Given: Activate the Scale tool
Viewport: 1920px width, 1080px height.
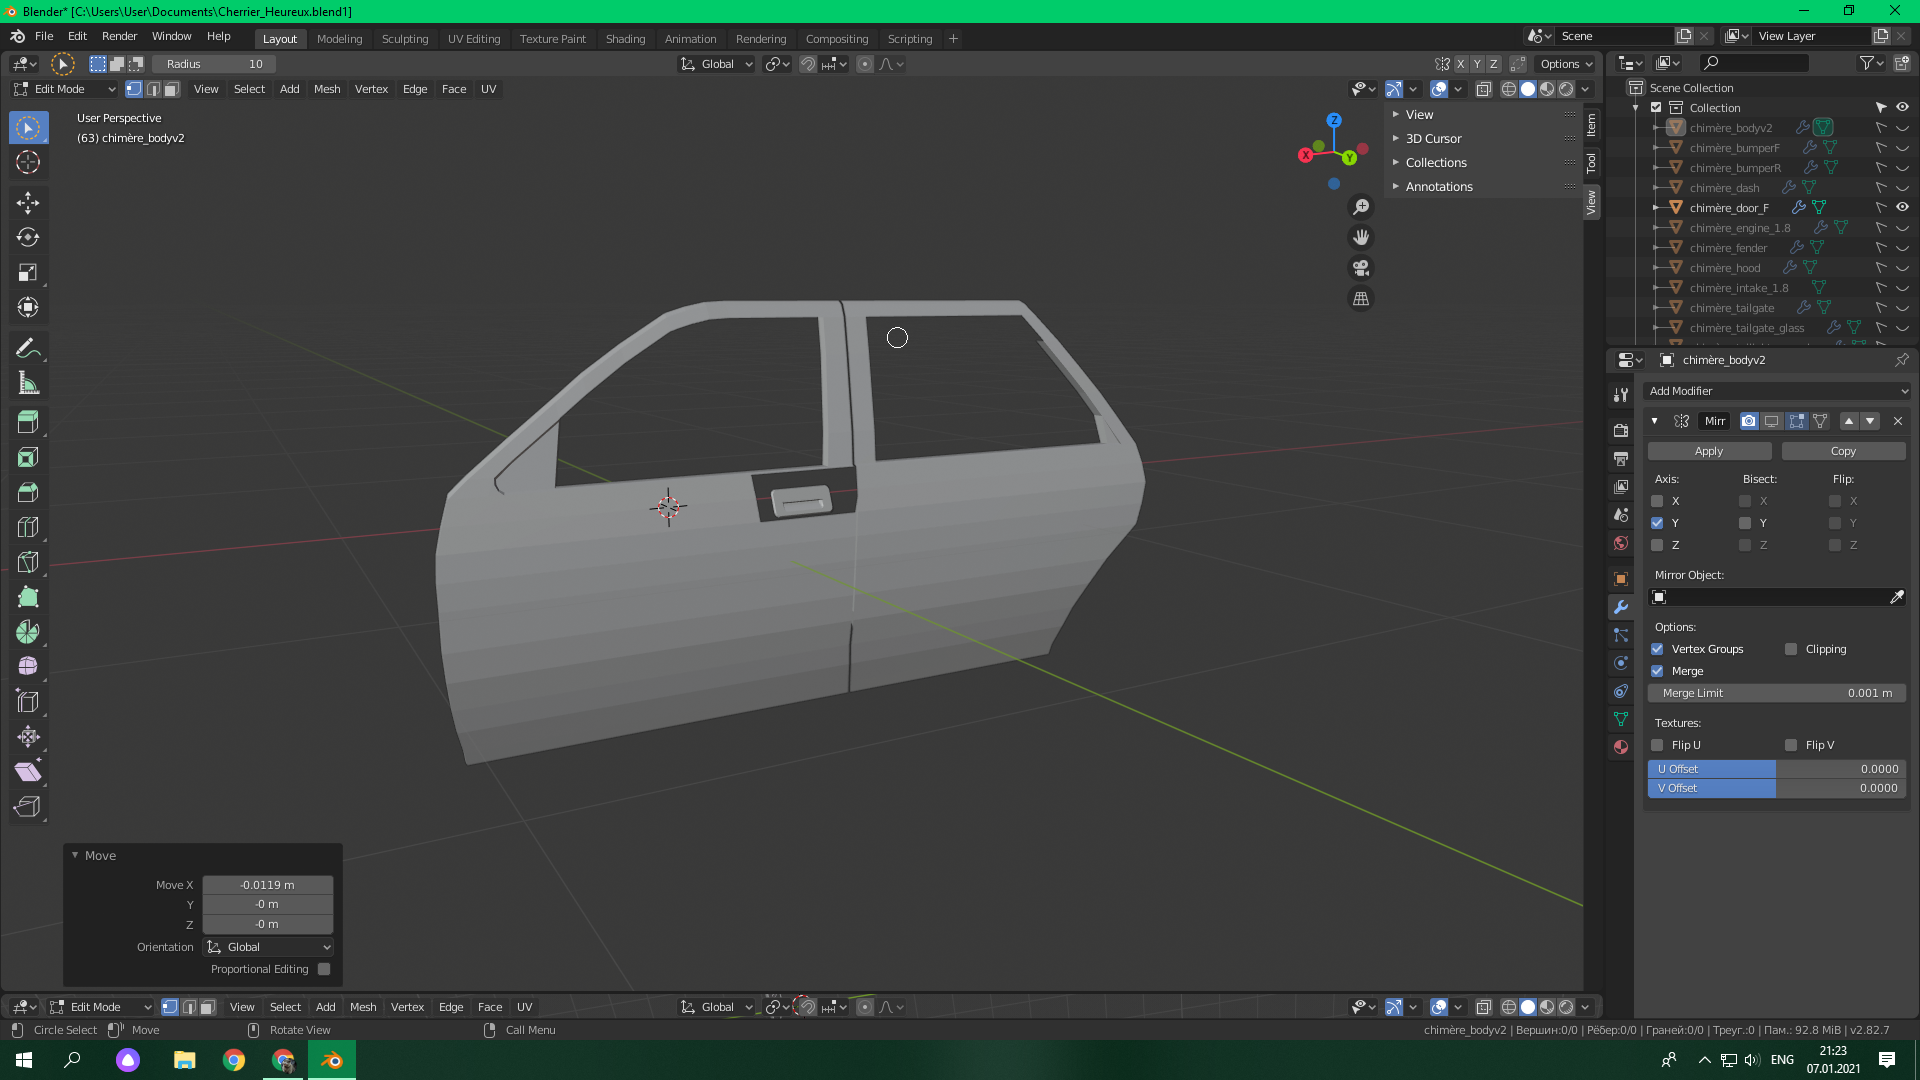Looking at the screenshot, I should [28, 272].
